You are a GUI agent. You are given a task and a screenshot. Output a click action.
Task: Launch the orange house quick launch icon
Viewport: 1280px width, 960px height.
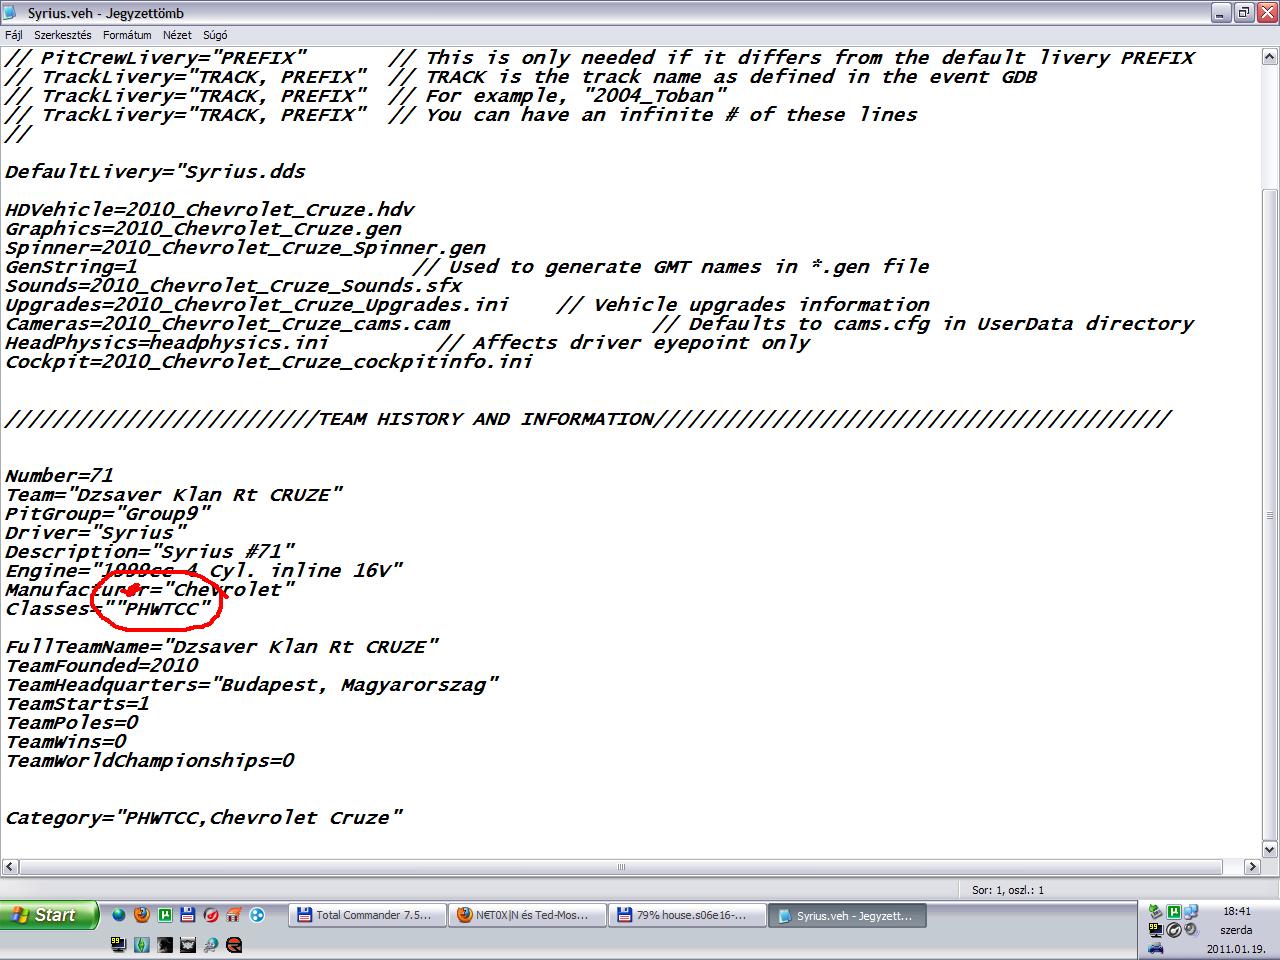tap(233, 915)
